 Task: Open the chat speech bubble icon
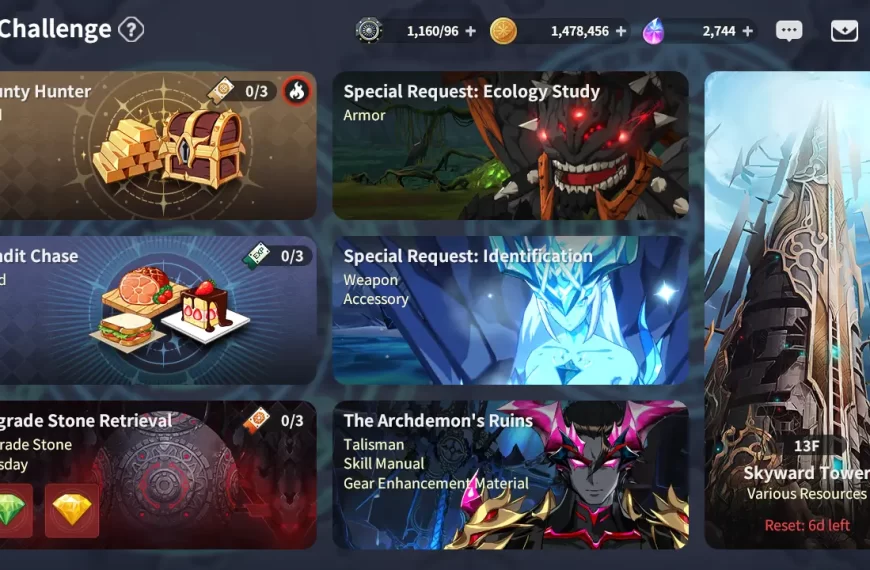pyautogui.click(x=788, y=31)
